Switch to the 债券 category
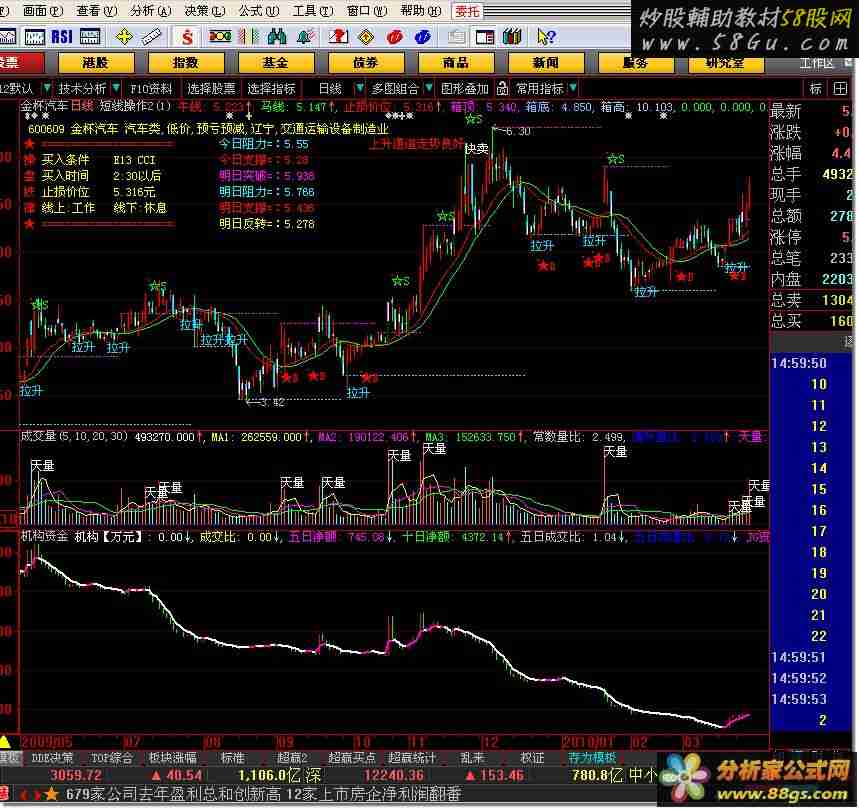This screenshot has height=809, width=859. coord(365,63)
